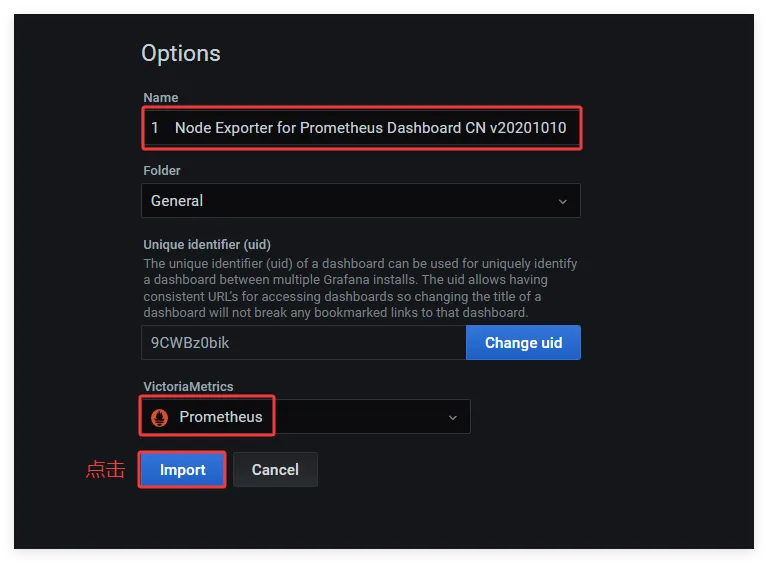Click the red 点击 annotation text
This screenshot has width=768, height=563.
(x=105, y=470)
